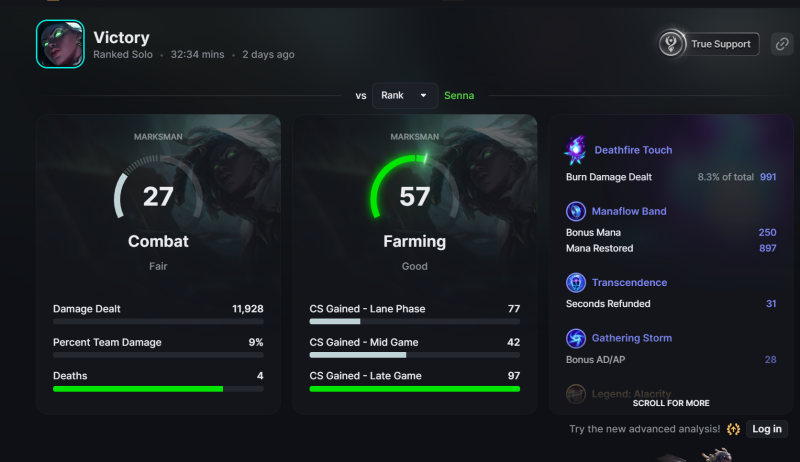The width and height of the screenshot is (800, 462).
Task: Open the Rank comparison dropdown
Action: (x=405, y=95)
